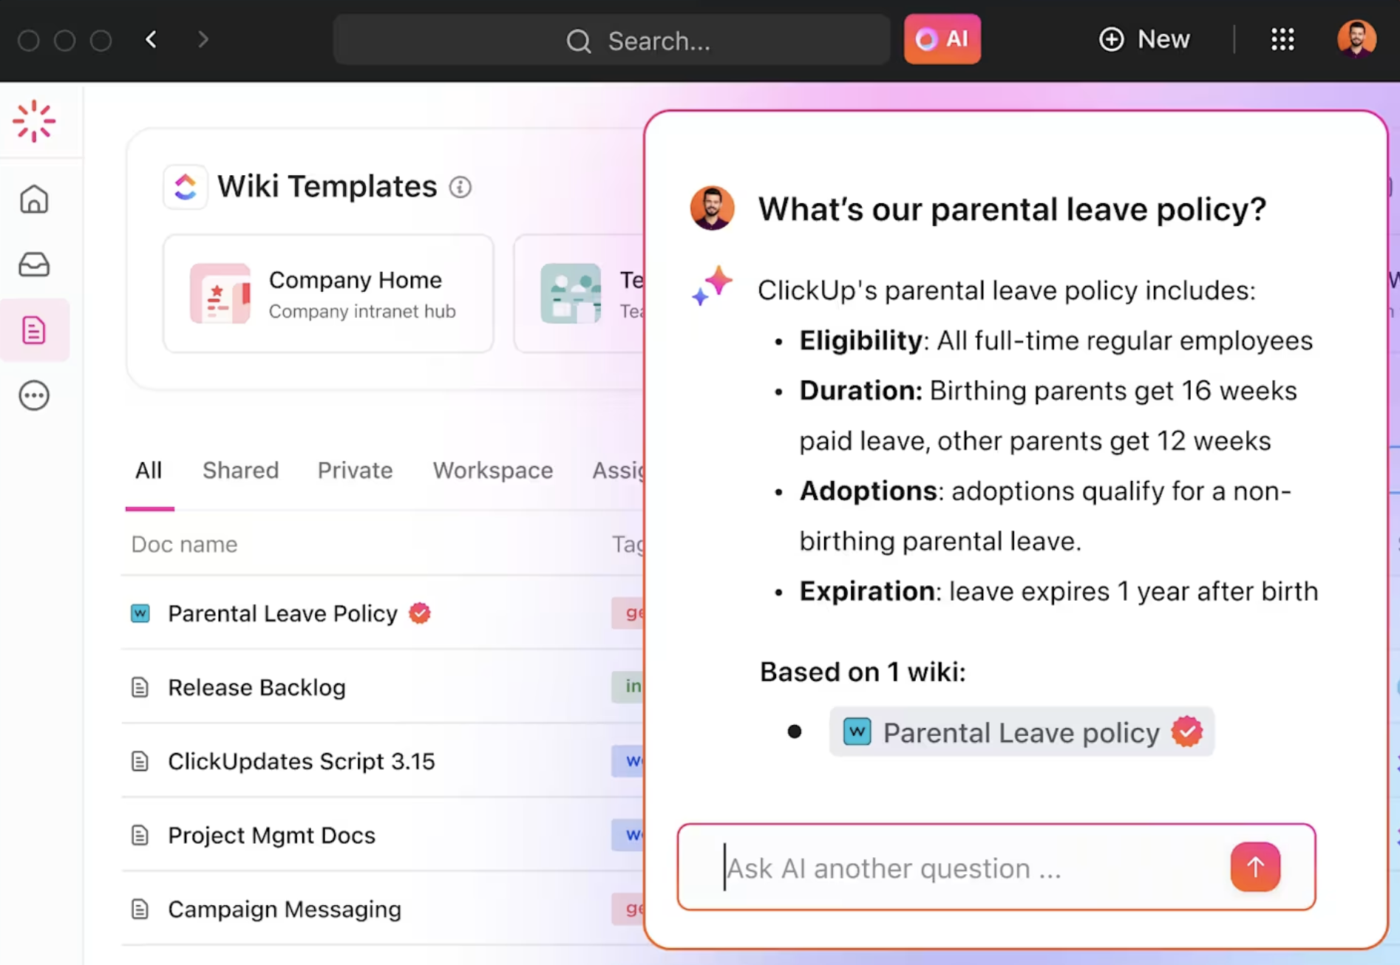Focus the Ask AI another question field
The image size is (1400, 965).
click(x=960, y=868)
